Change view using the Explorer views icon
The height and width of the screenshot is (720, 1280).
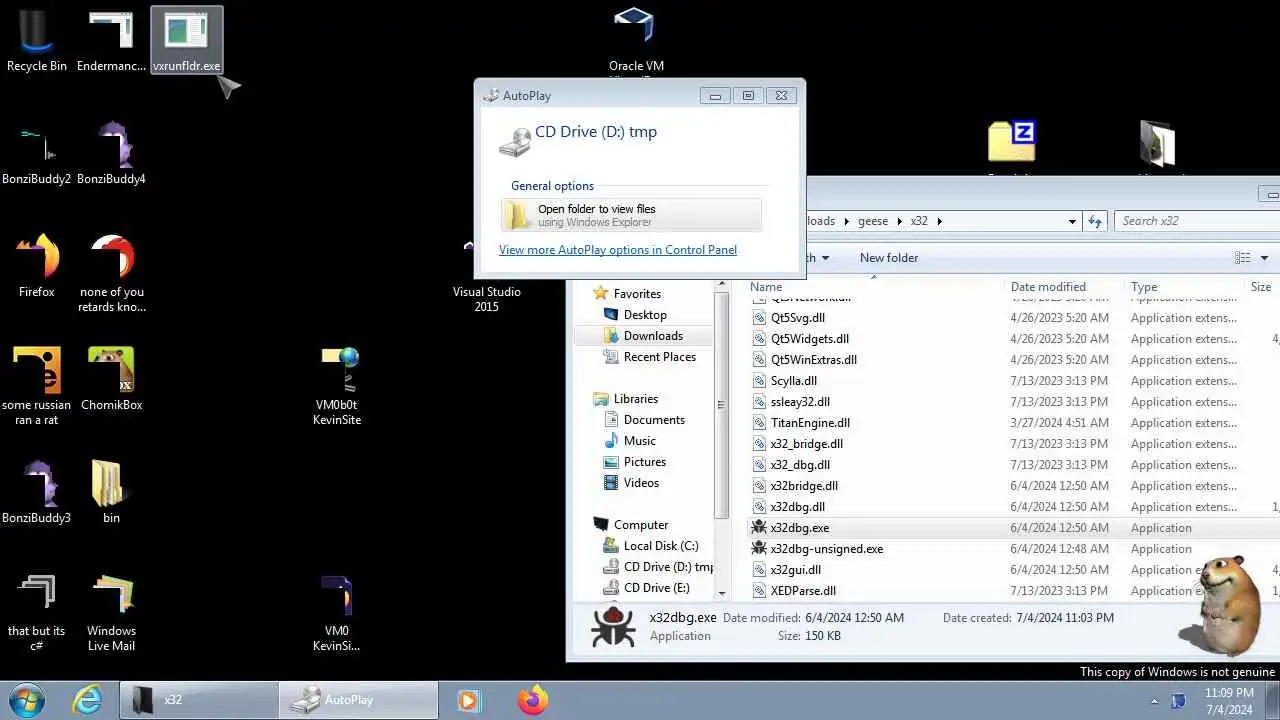[1243, 258]
